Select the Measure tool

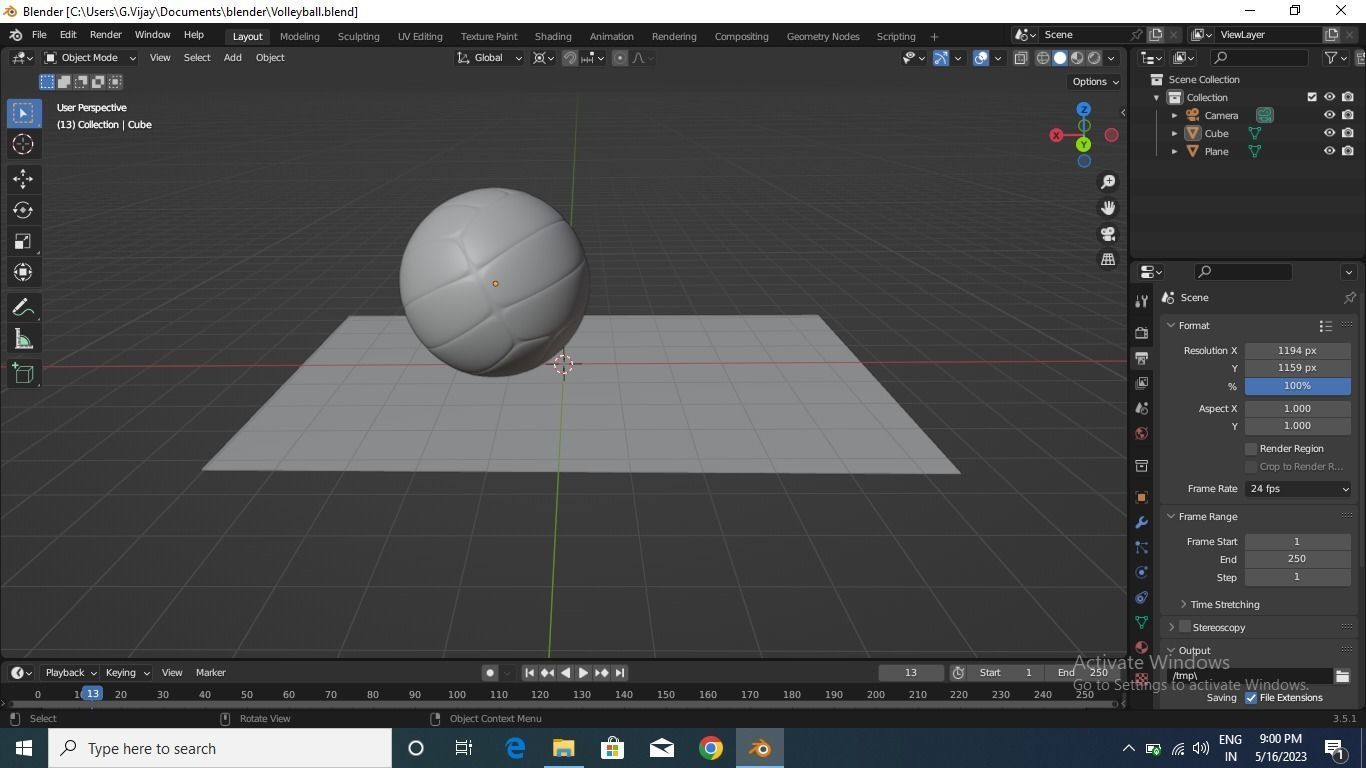coord(23,340)
